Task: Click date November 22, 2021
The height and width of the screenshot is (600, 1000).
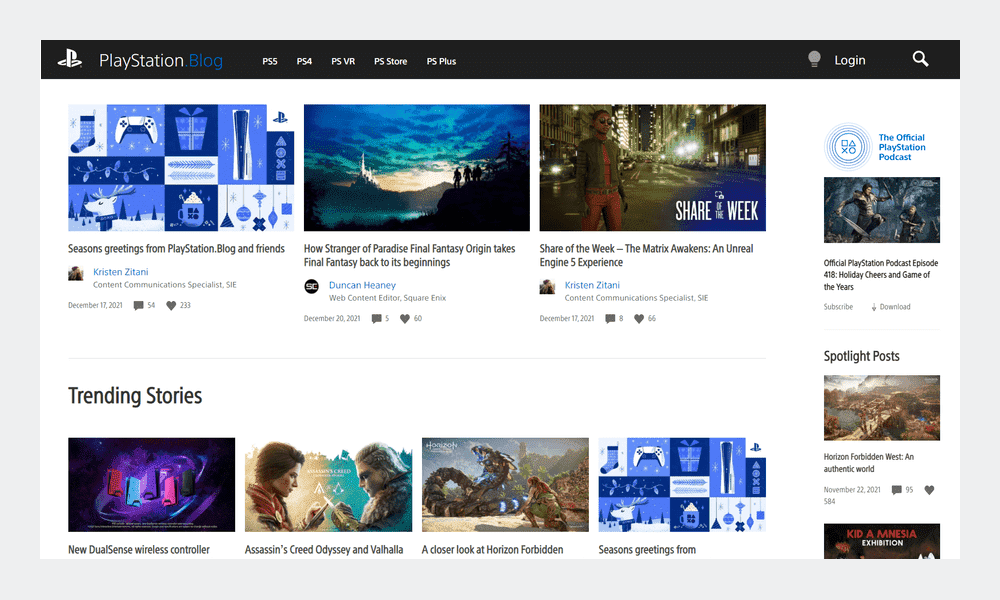Action: pyautogui.click(x=852, y=490)
